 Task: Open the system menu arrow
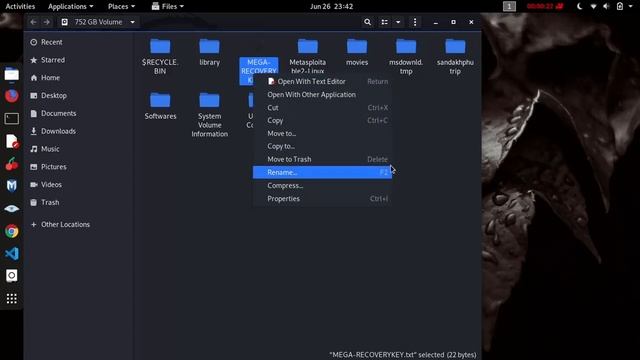(x=631, y=6)
